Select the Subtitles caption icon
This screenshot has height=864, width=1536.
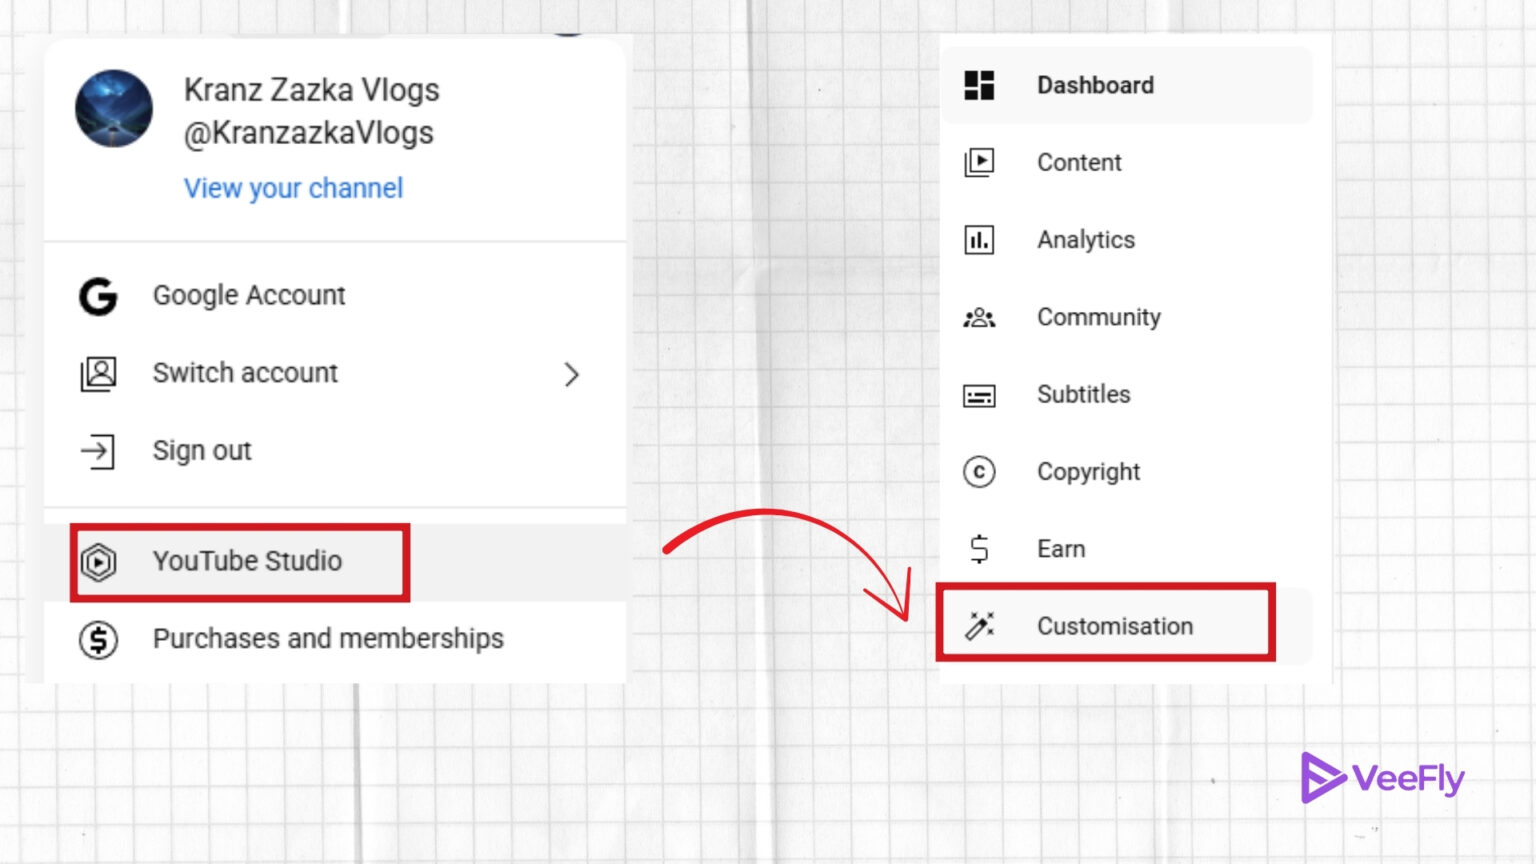pos(978,394)
